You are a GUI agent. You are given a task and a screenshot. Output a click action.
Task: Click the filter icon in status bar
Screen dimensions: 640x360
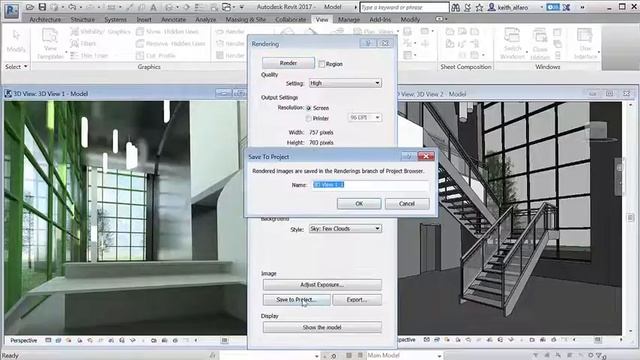click(600, 356)
